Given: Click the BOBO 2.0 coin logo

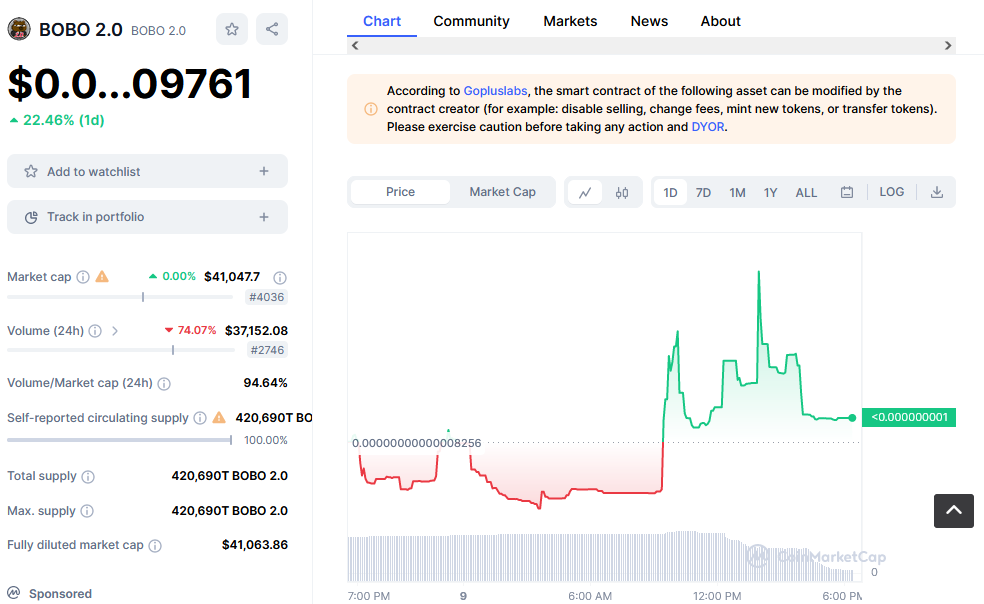Looking at the screenshot, I should click(19, 29).
